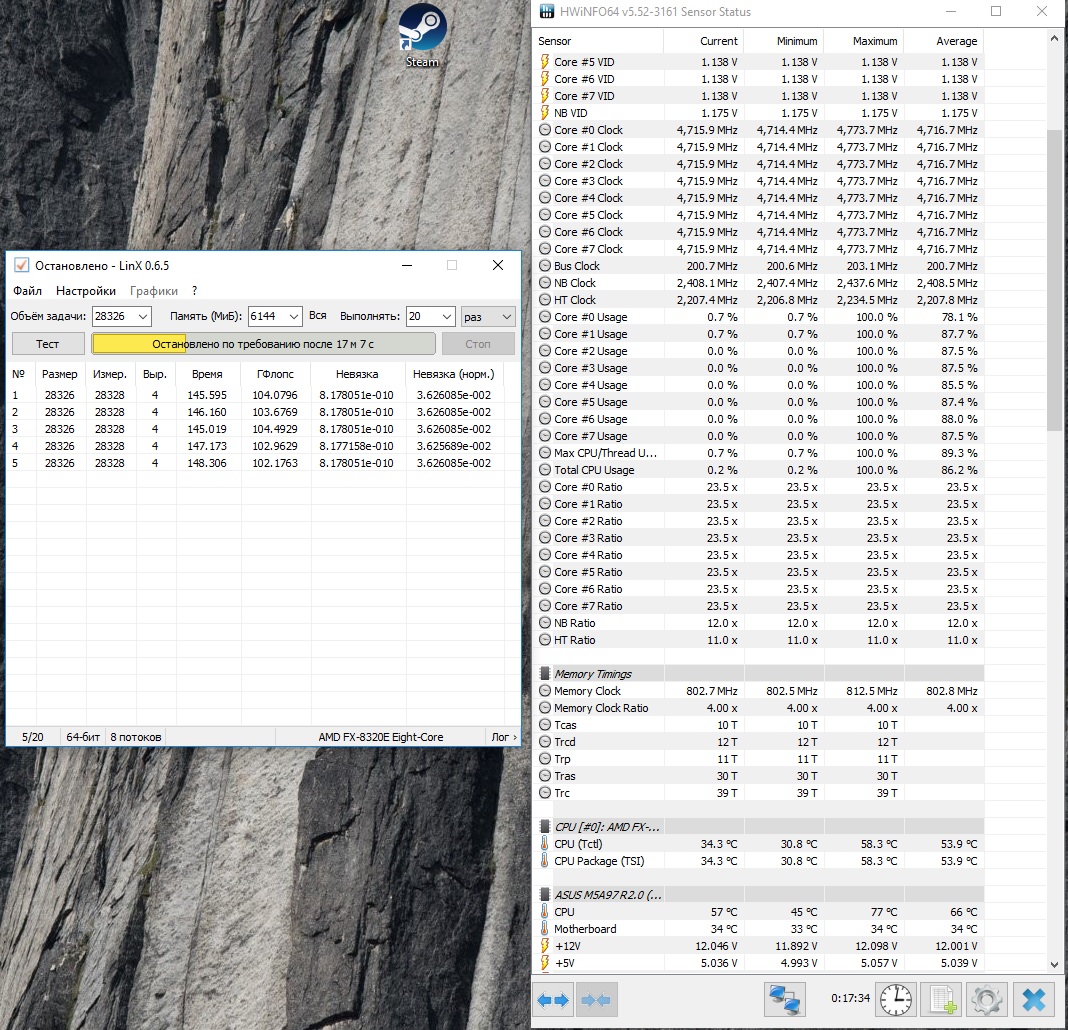Click the shrink columns inward arrows icon
1068x1030 pixels.
click(x=596, y=999)
